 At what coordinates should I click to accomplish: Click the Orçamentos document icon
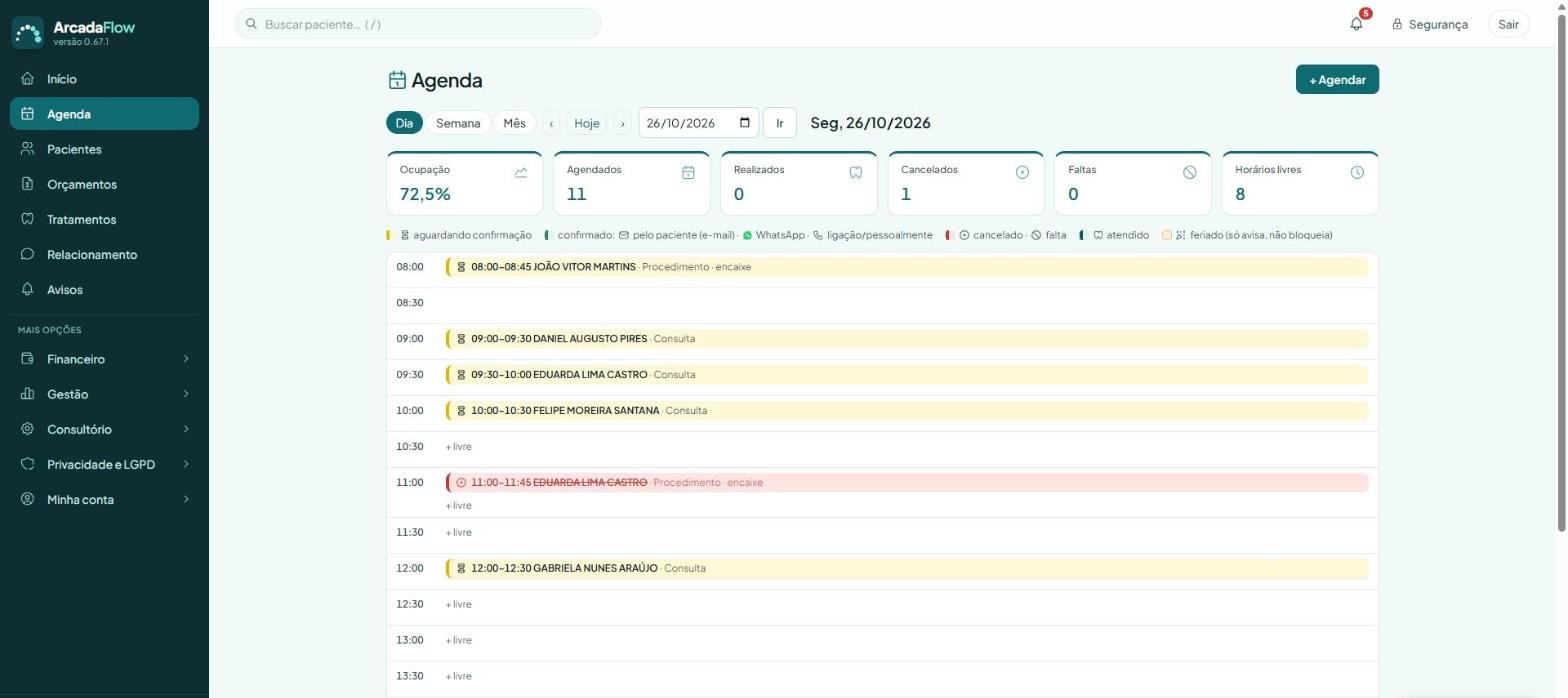pyautogui.click(x=28, y=183)
